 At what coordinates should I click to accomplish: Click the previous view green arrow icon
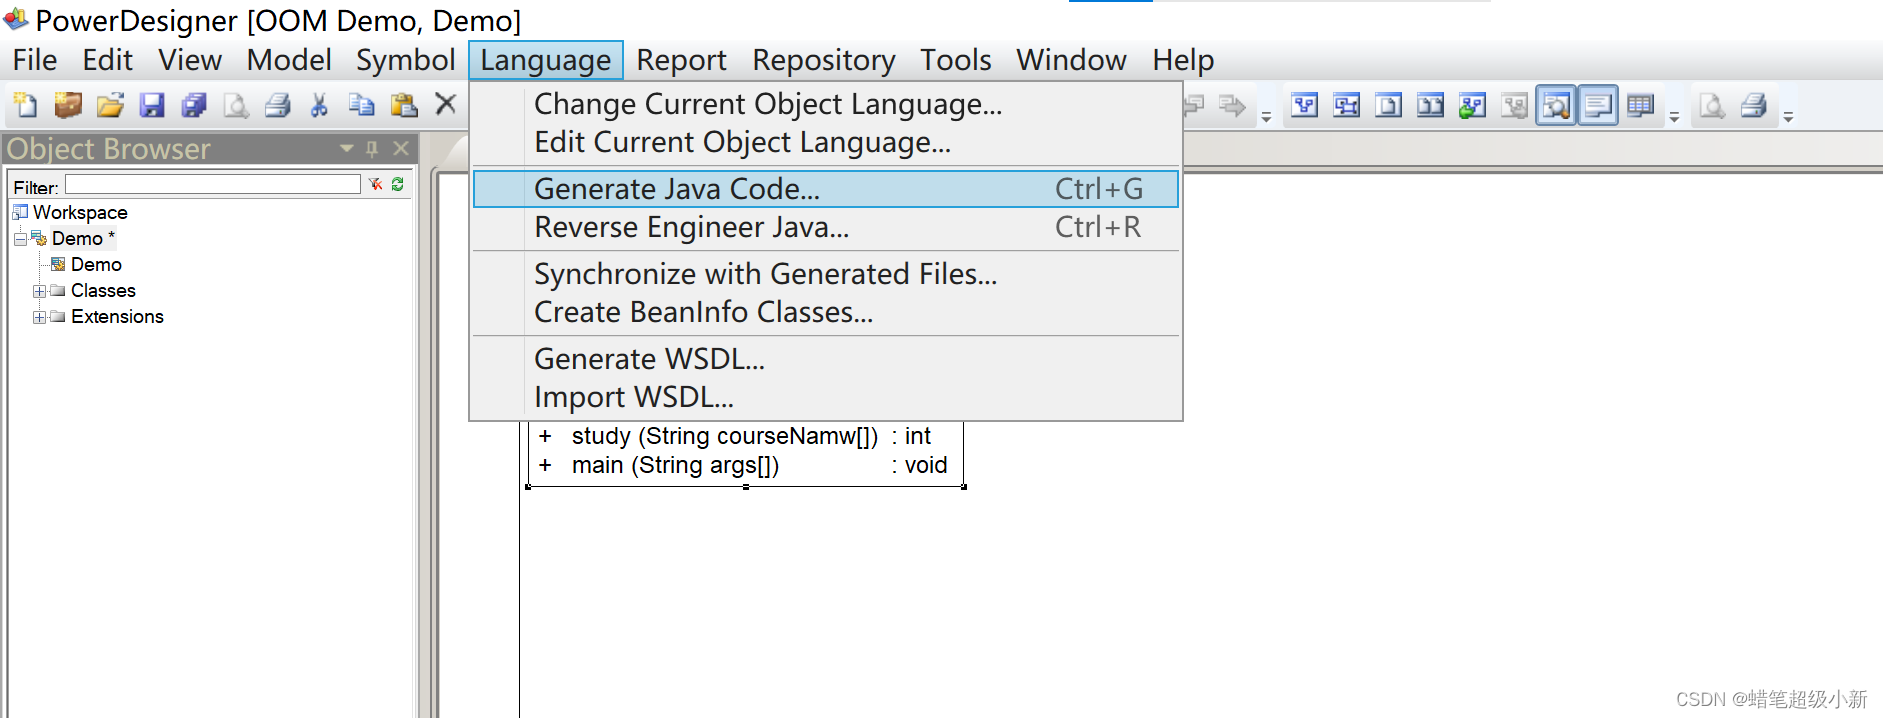pos(1473,105)
